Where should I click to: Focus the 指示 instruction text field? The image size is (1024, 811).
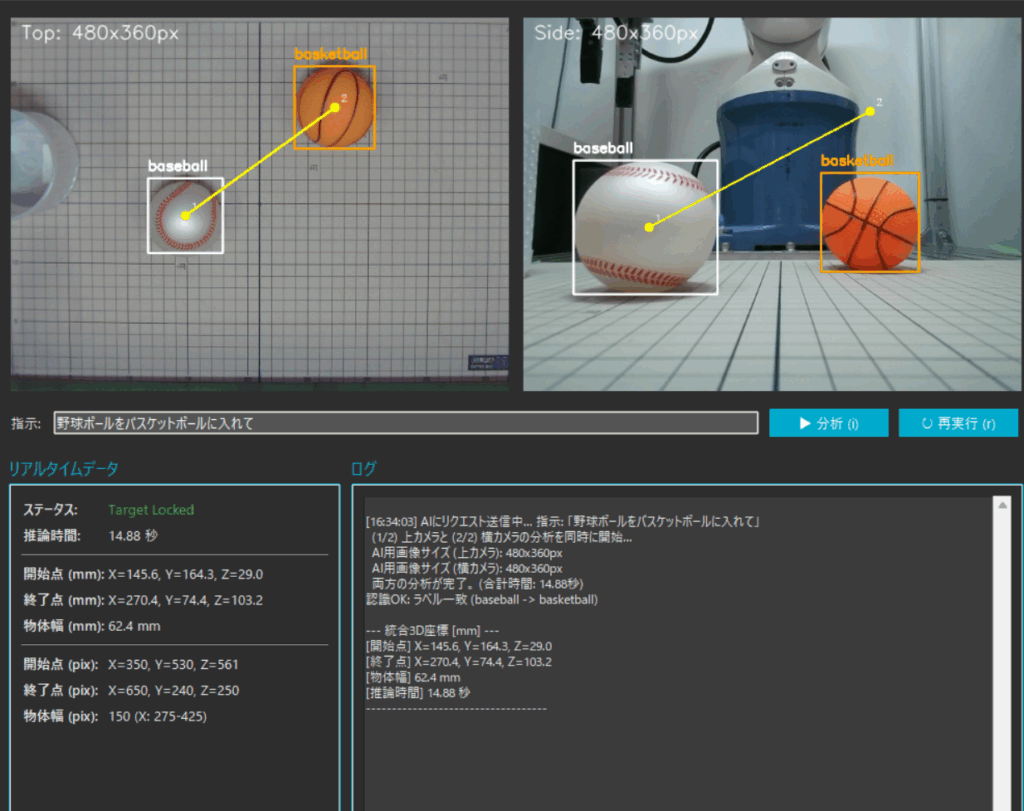404,423
